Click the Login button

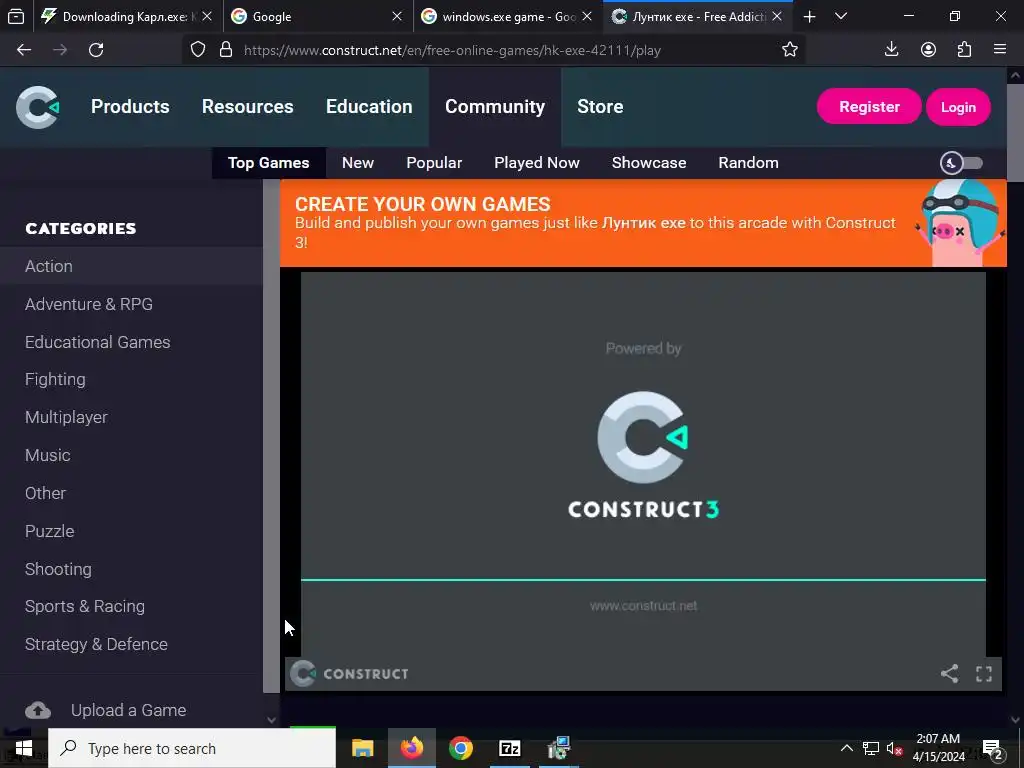click(958, 107)
